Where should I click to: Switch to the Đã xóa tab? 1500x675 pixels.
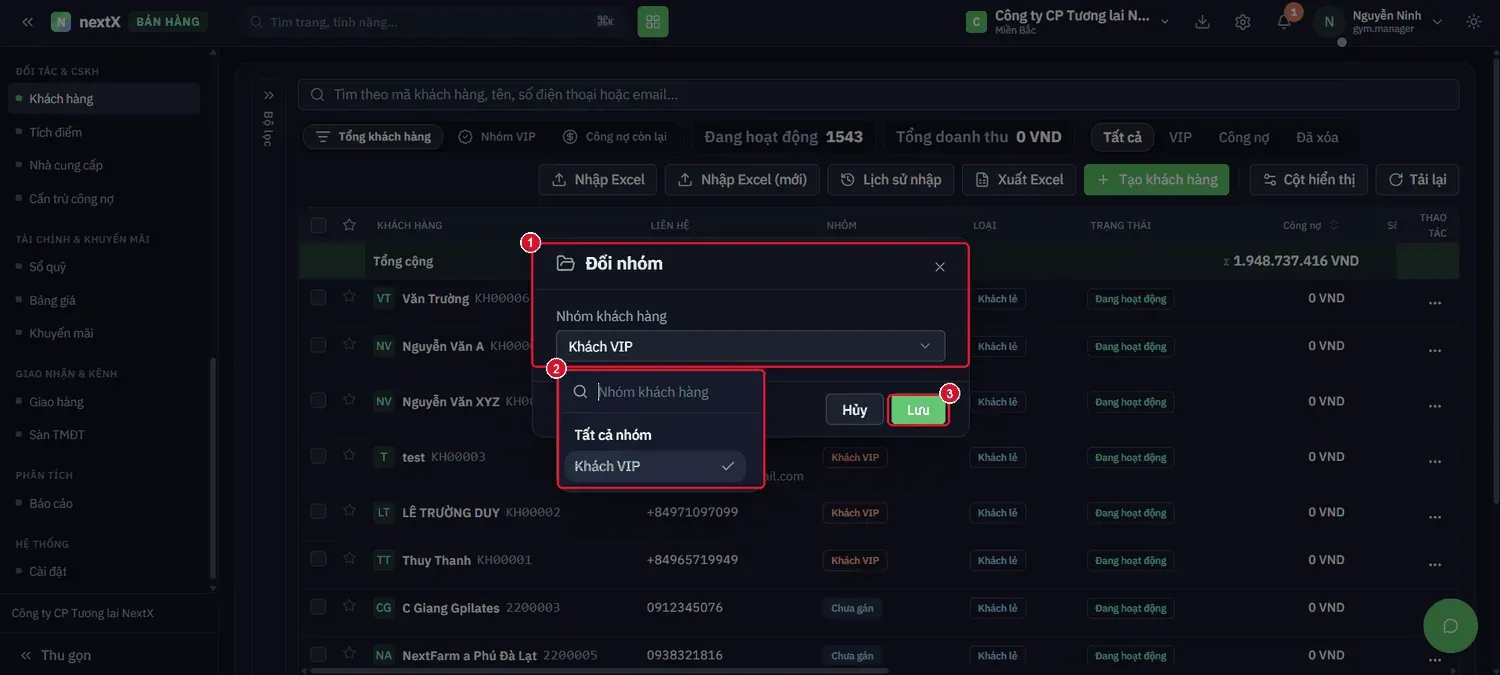pyautogui.click(x=1317, y=137)
